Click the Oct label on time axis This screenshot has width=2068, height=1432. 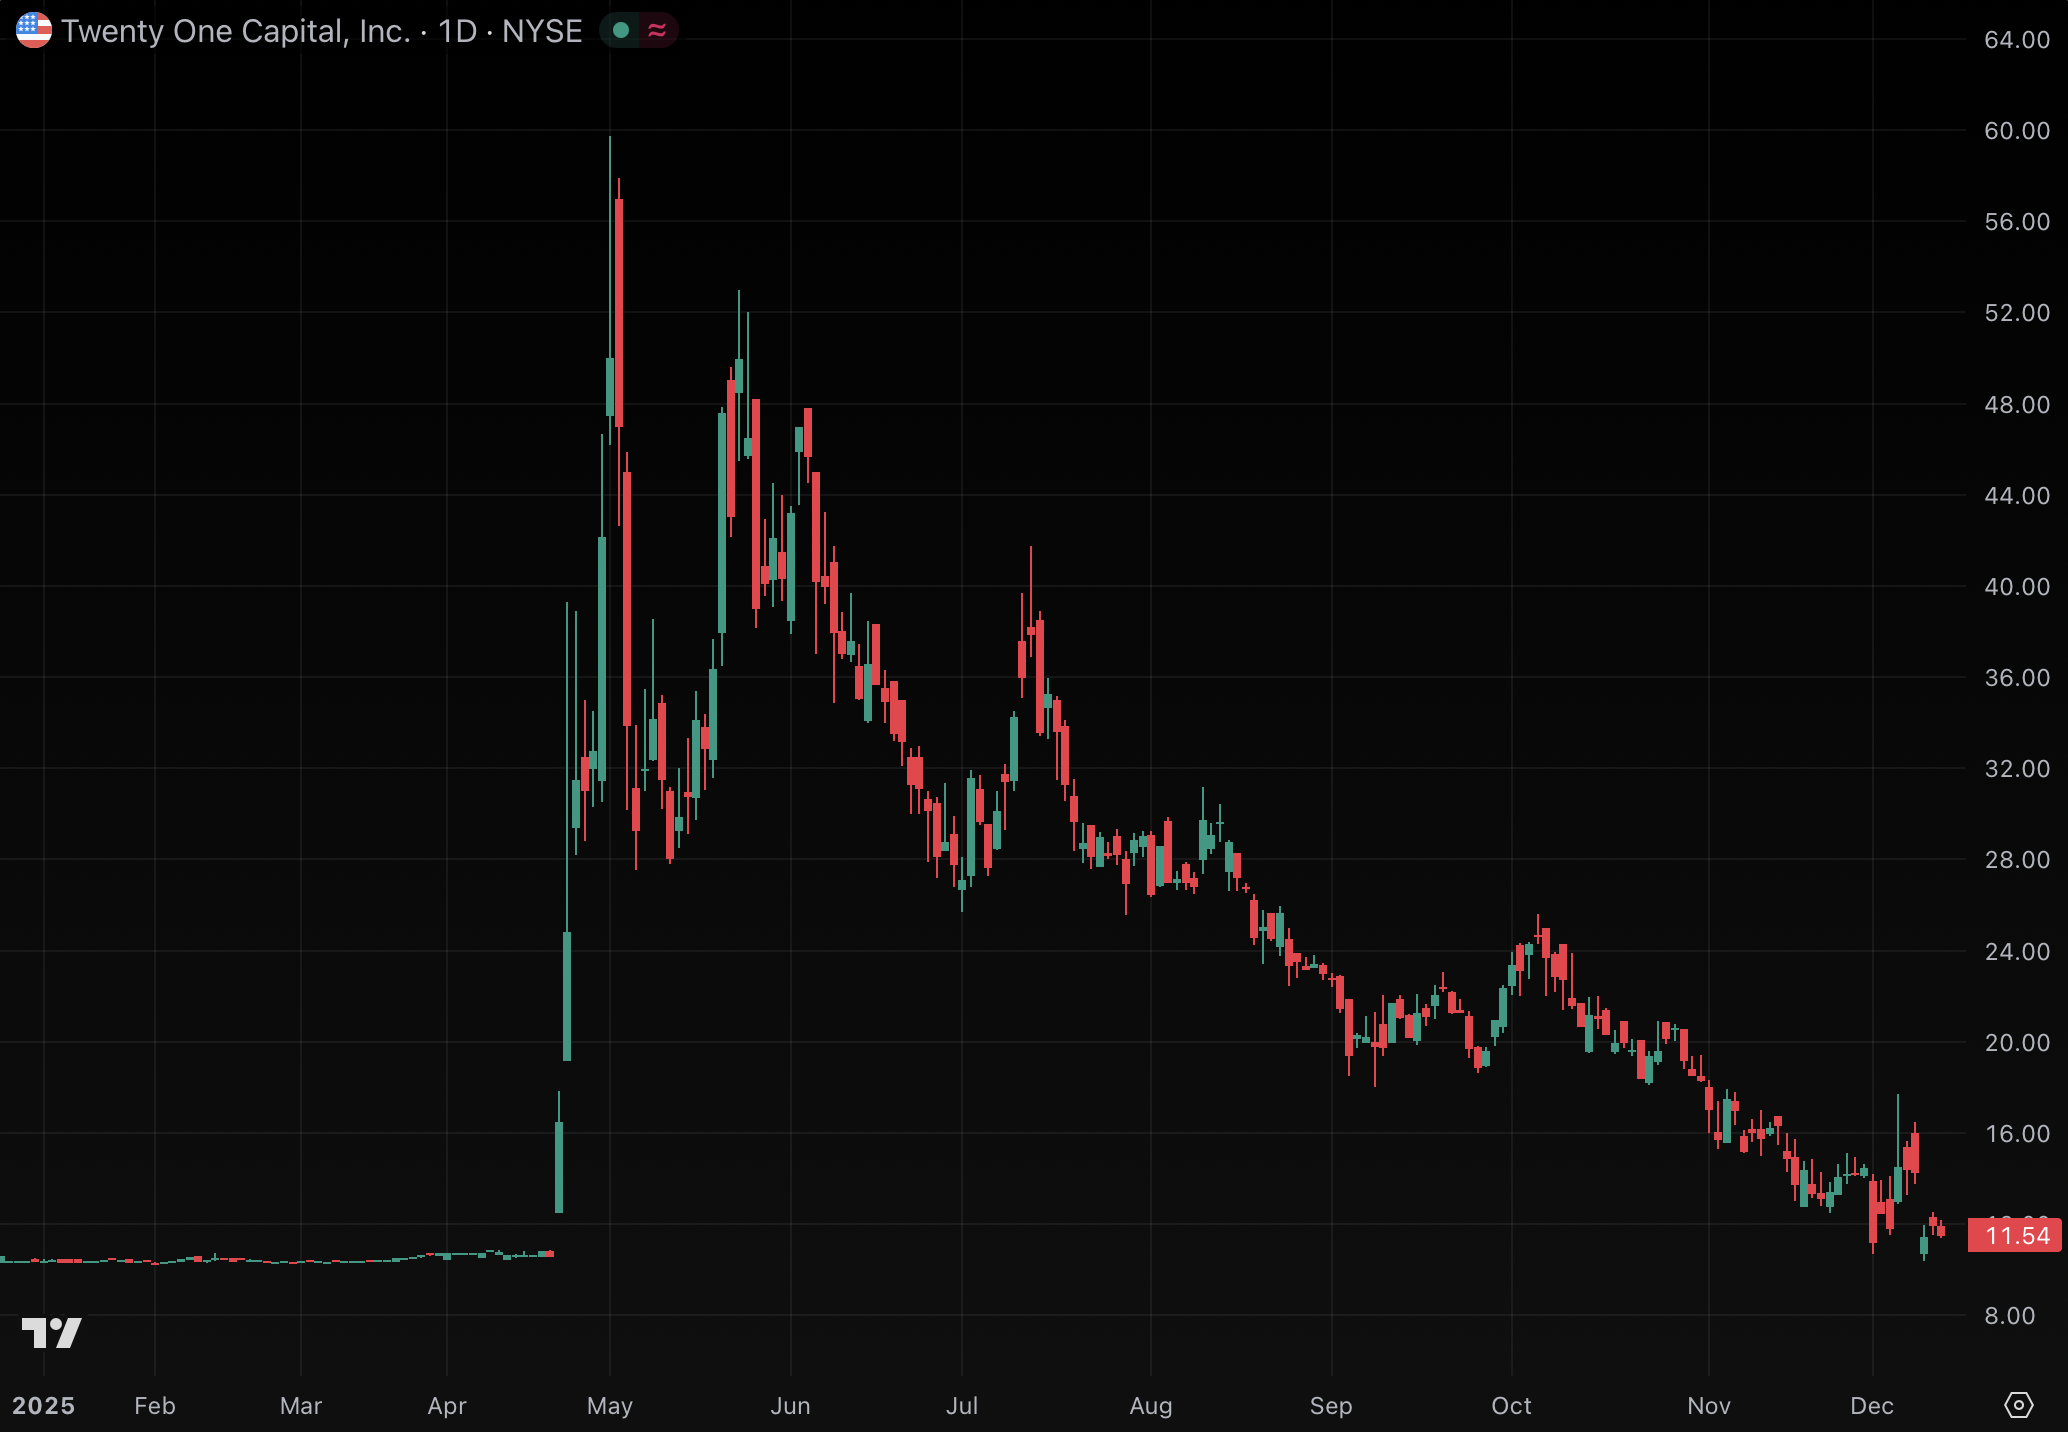[1511, 1406]
